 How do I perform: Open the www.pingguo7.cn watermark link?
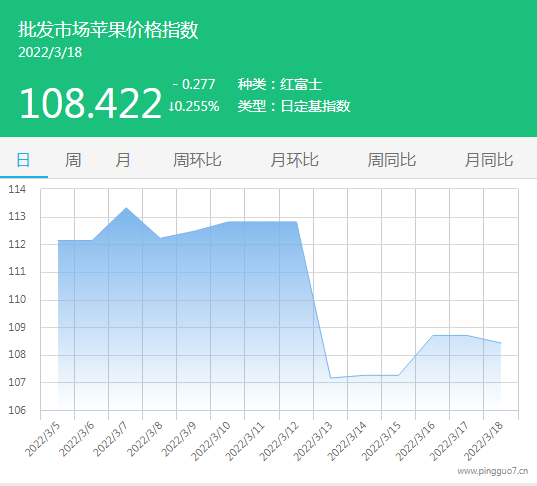point(492,471)
